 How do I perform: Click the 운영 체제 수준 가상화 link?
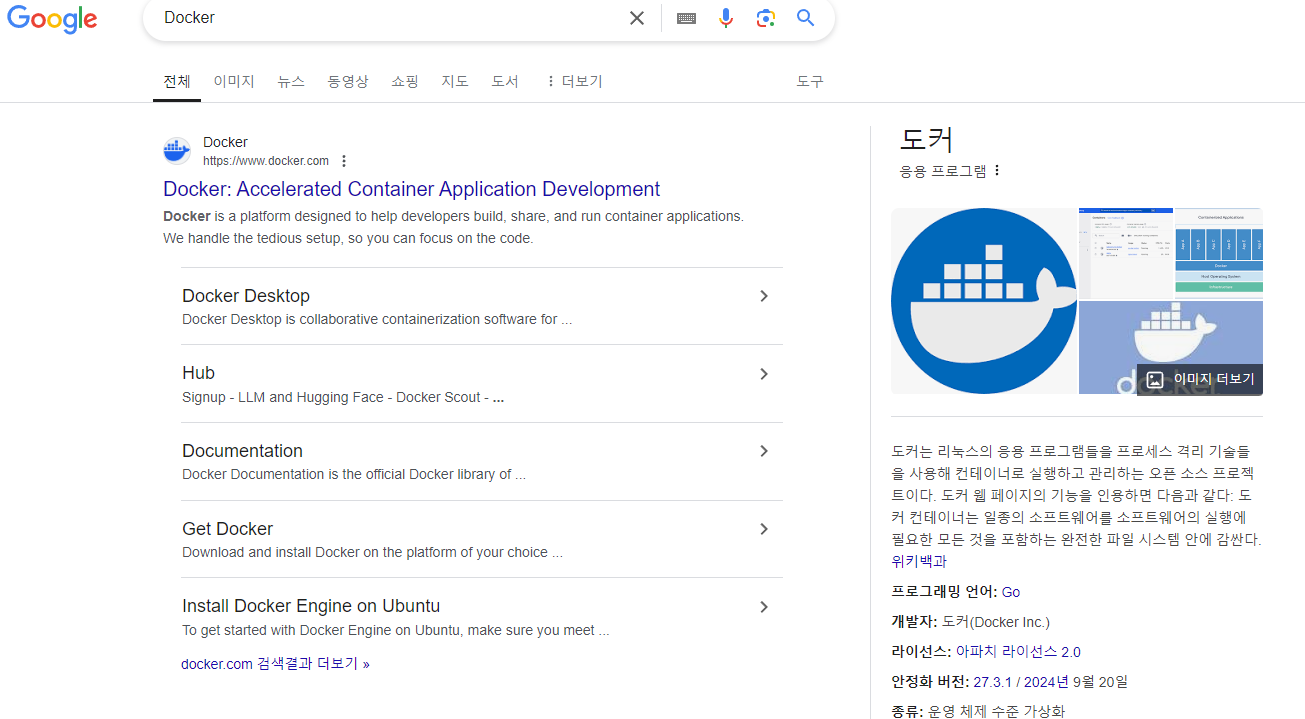996,711
